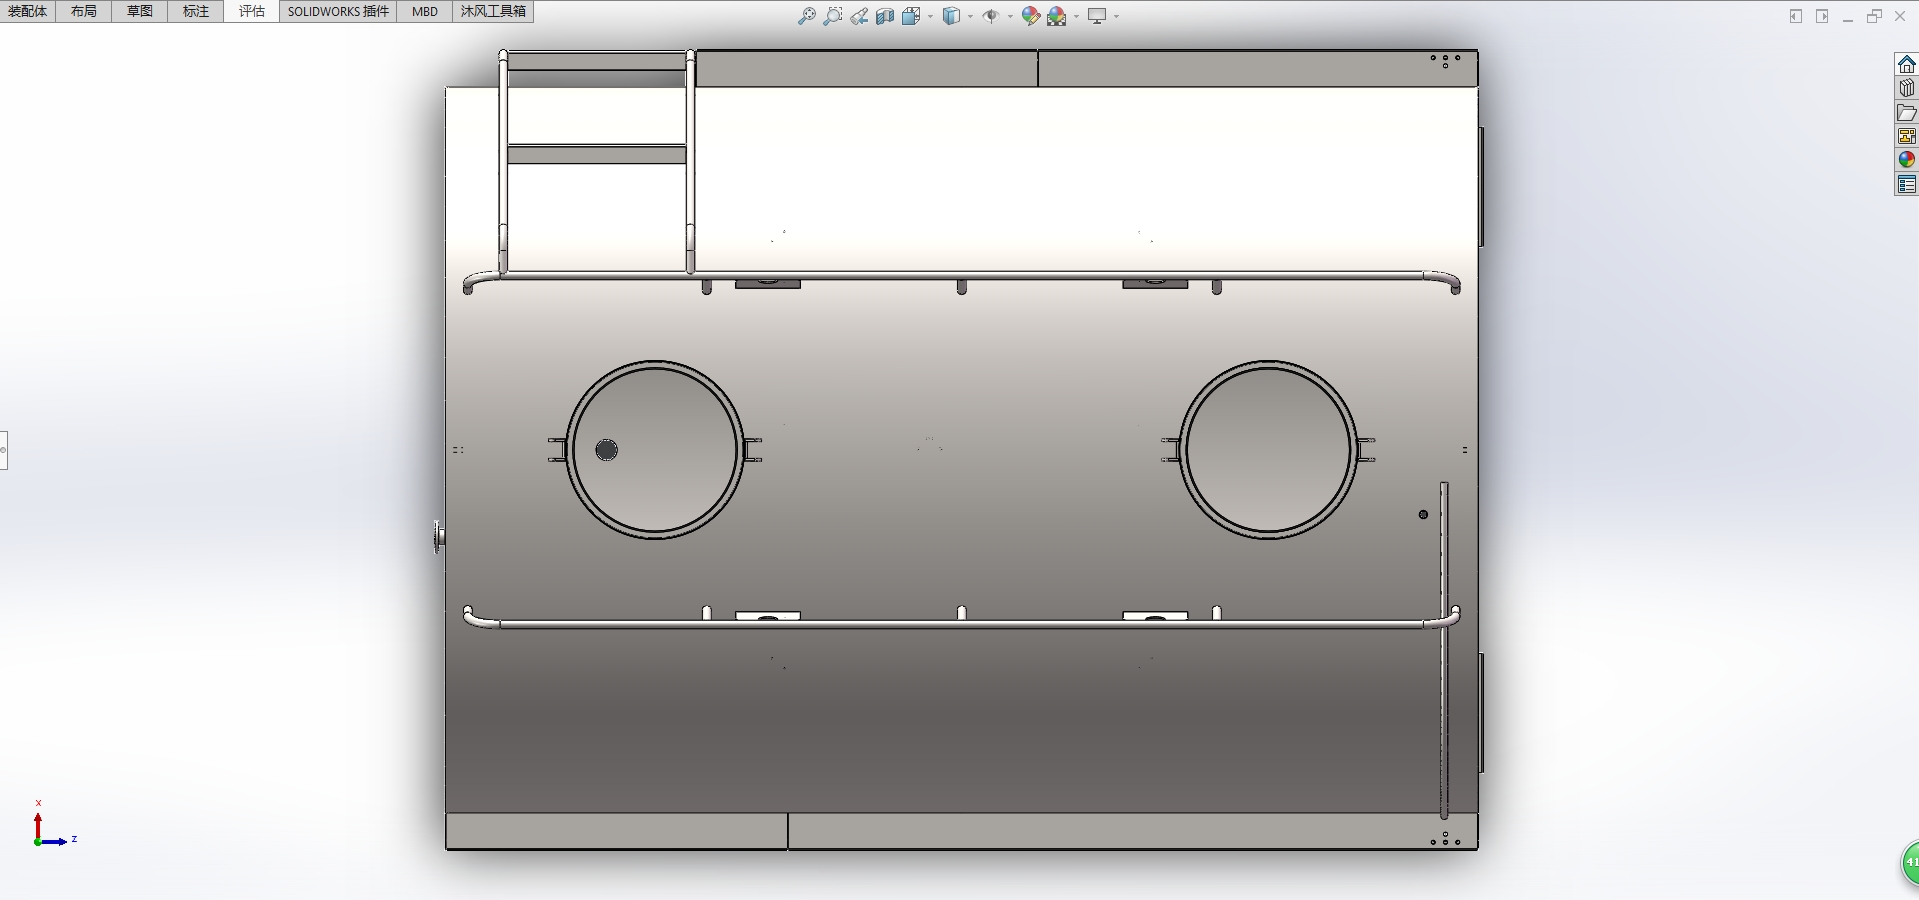Close the document window
This screenshot has width=1919, height=900.
pyautogui.click(x=1900, y=16)
